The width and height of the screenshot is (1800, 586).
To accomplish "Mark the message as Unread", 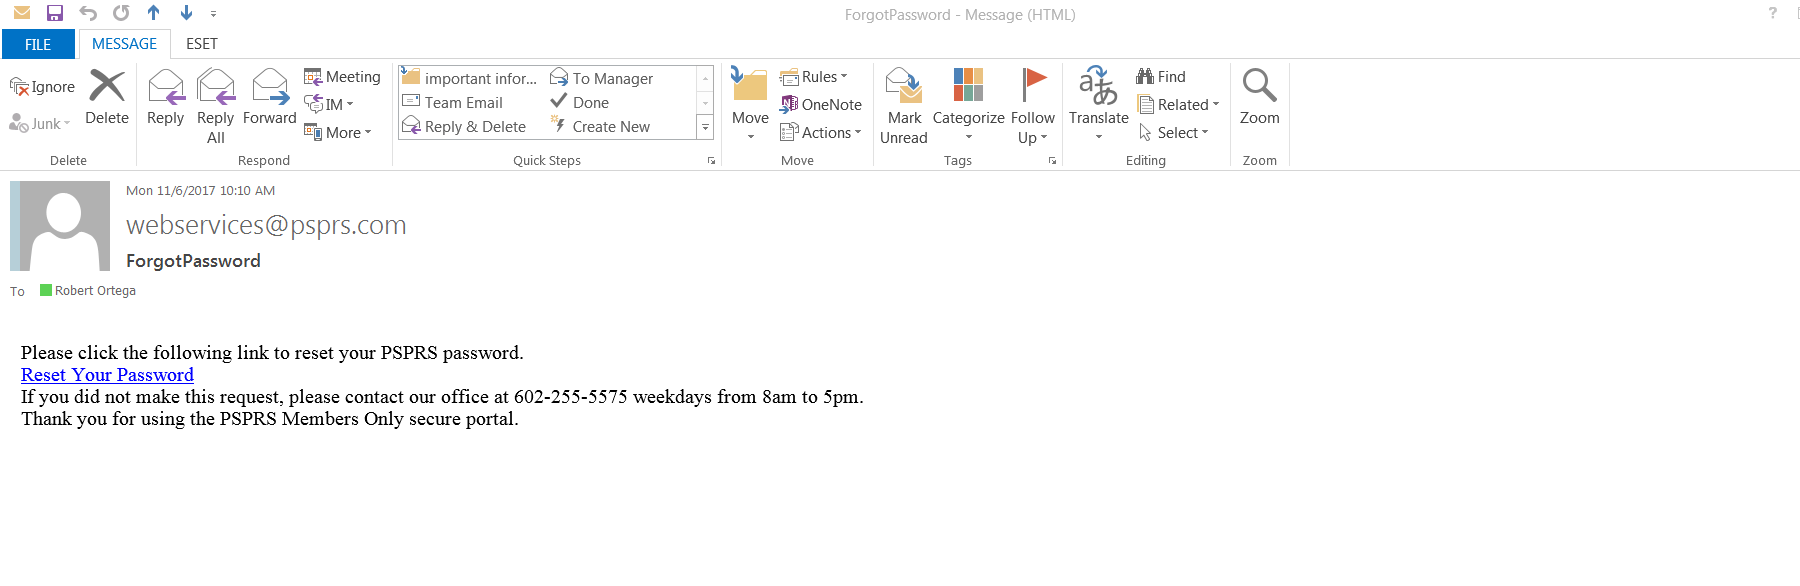I will coord(904,88).
